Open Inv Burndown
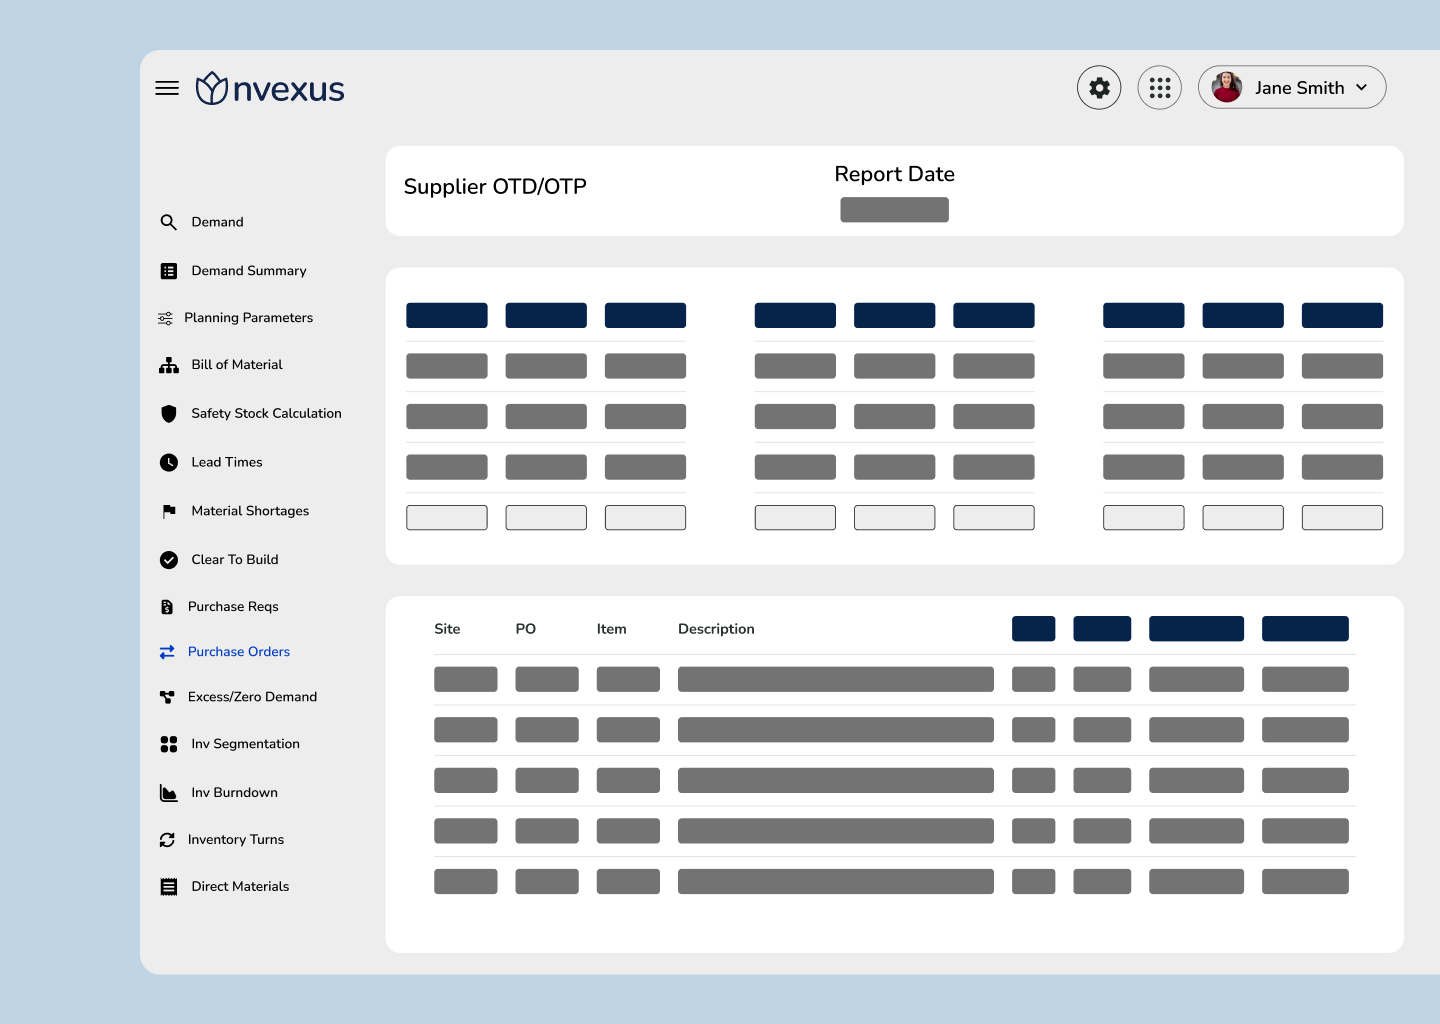Viewport: 1440px width, 1024px height. (235, 793)
